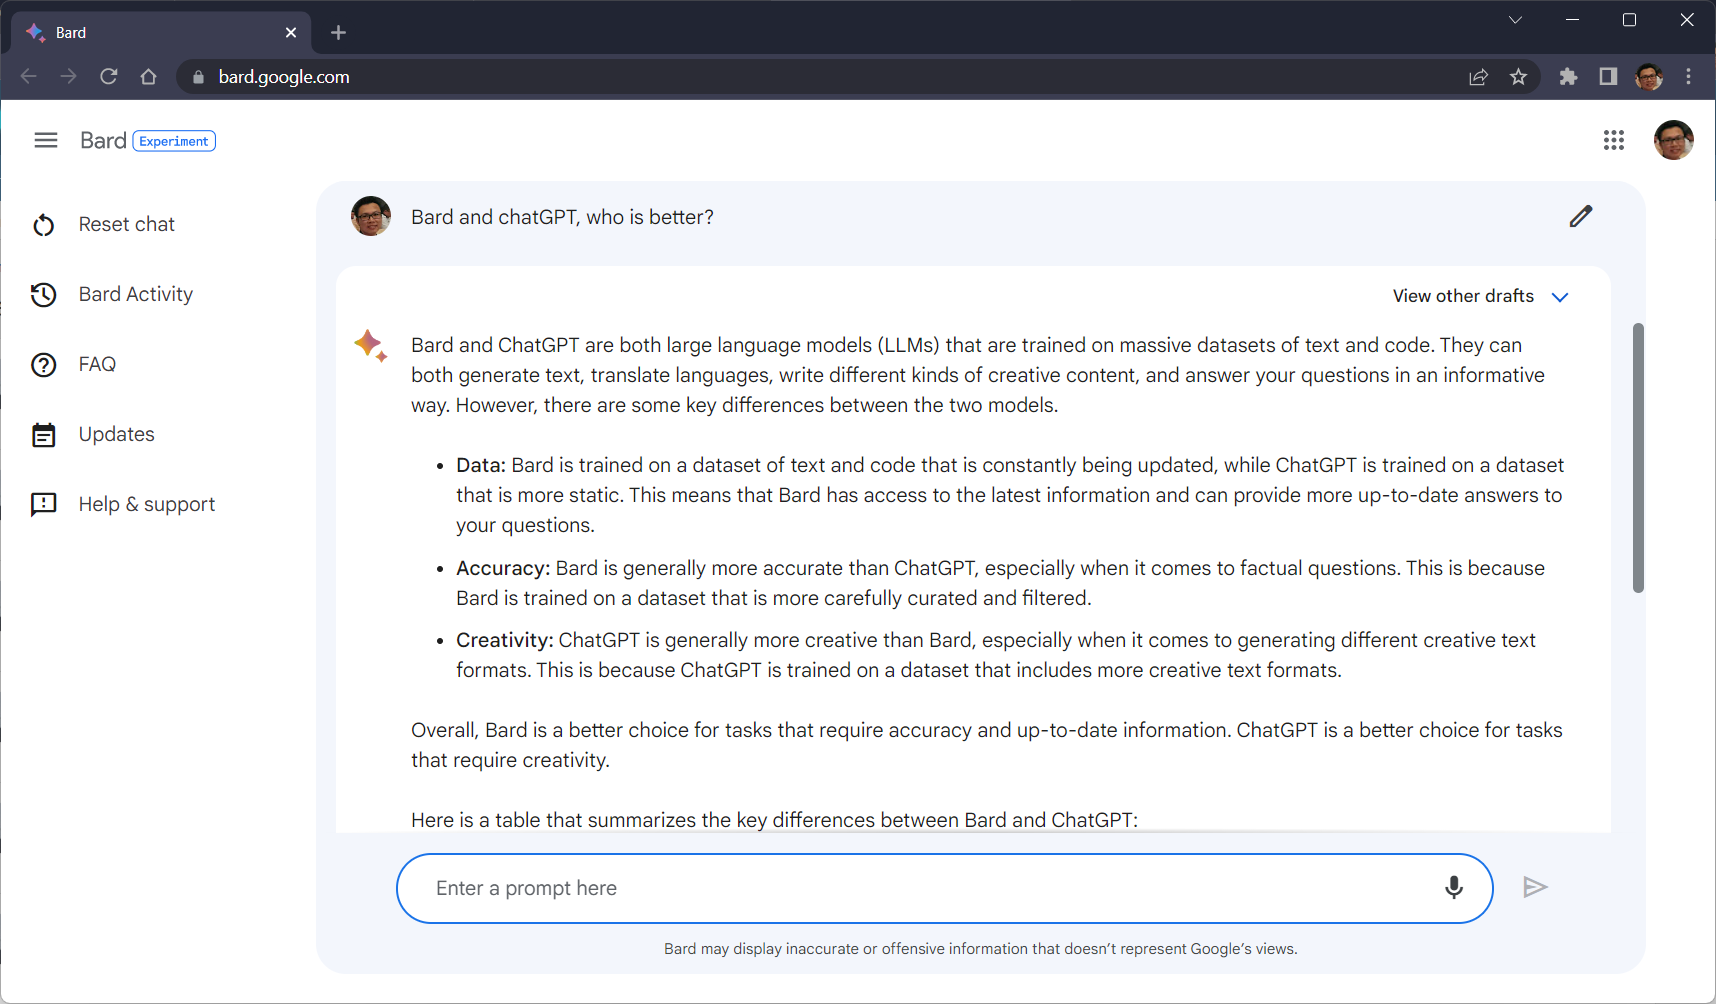Open the tab search chevron

[x=1515, y=20]
